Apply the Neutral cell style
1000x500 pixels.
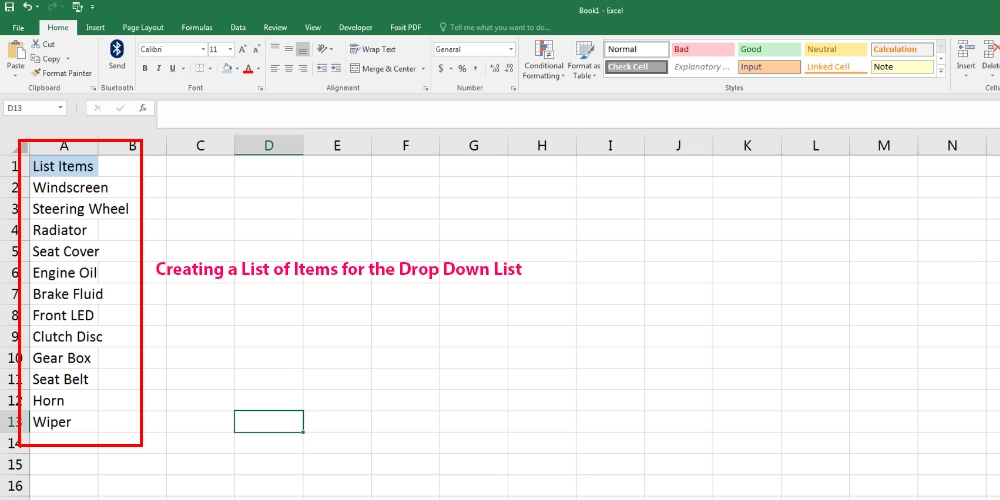[x=835, y=49]
